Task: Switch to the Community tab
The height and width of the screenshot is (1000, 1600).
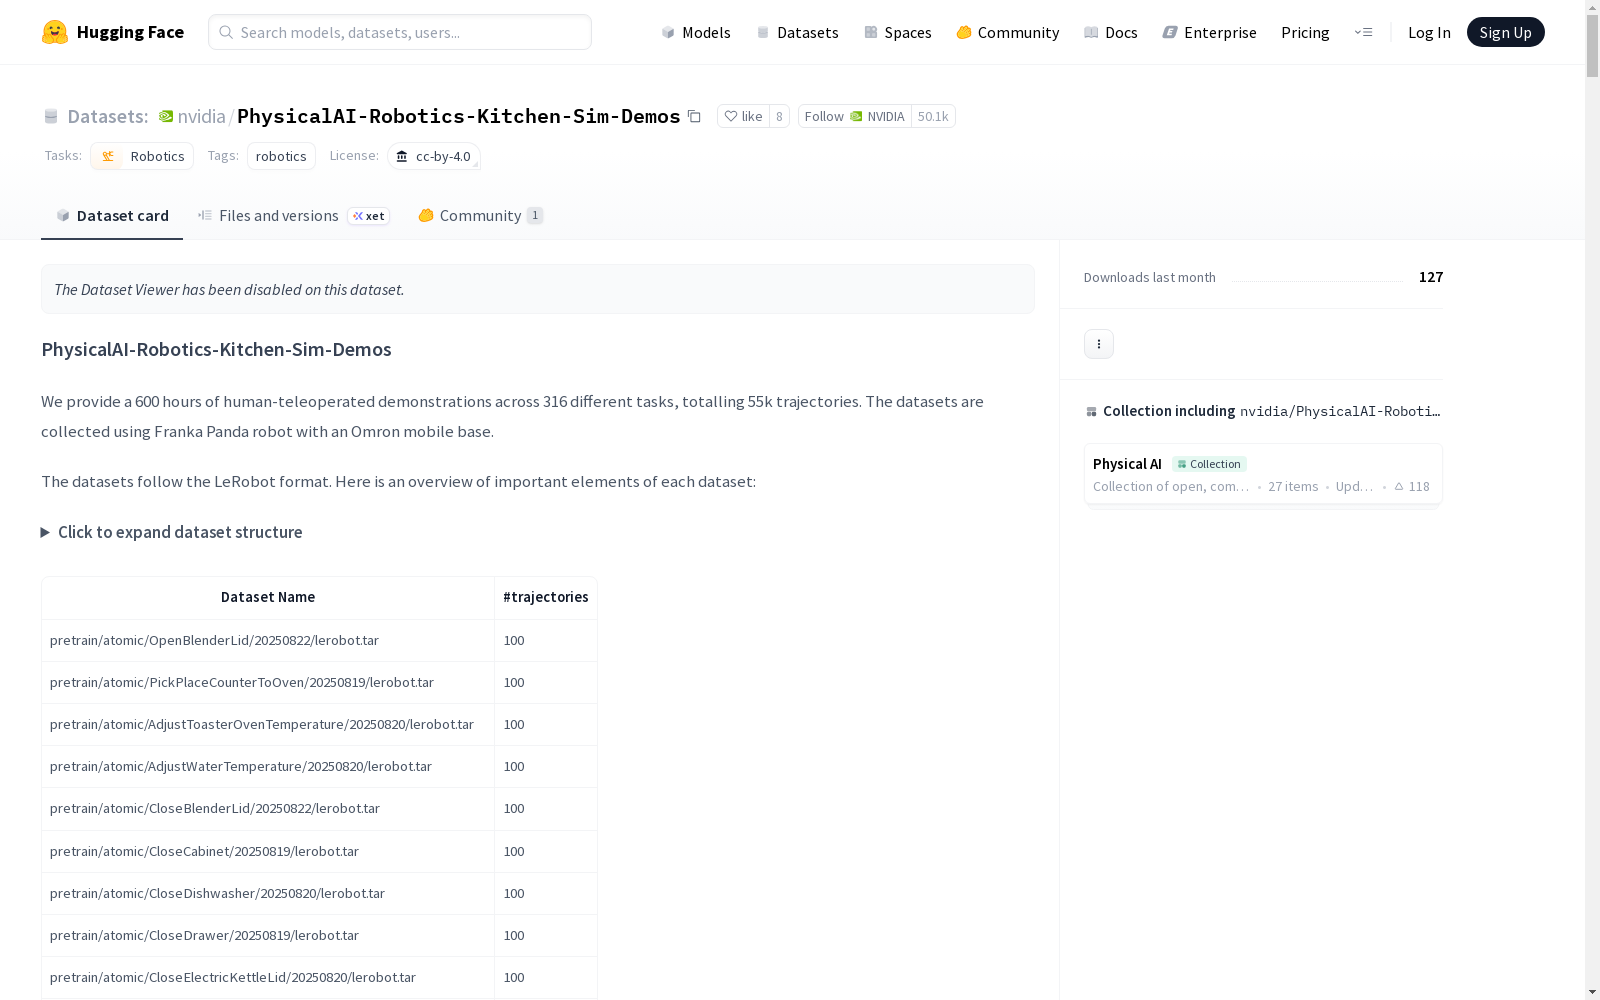Action: [x=480, y=215]
